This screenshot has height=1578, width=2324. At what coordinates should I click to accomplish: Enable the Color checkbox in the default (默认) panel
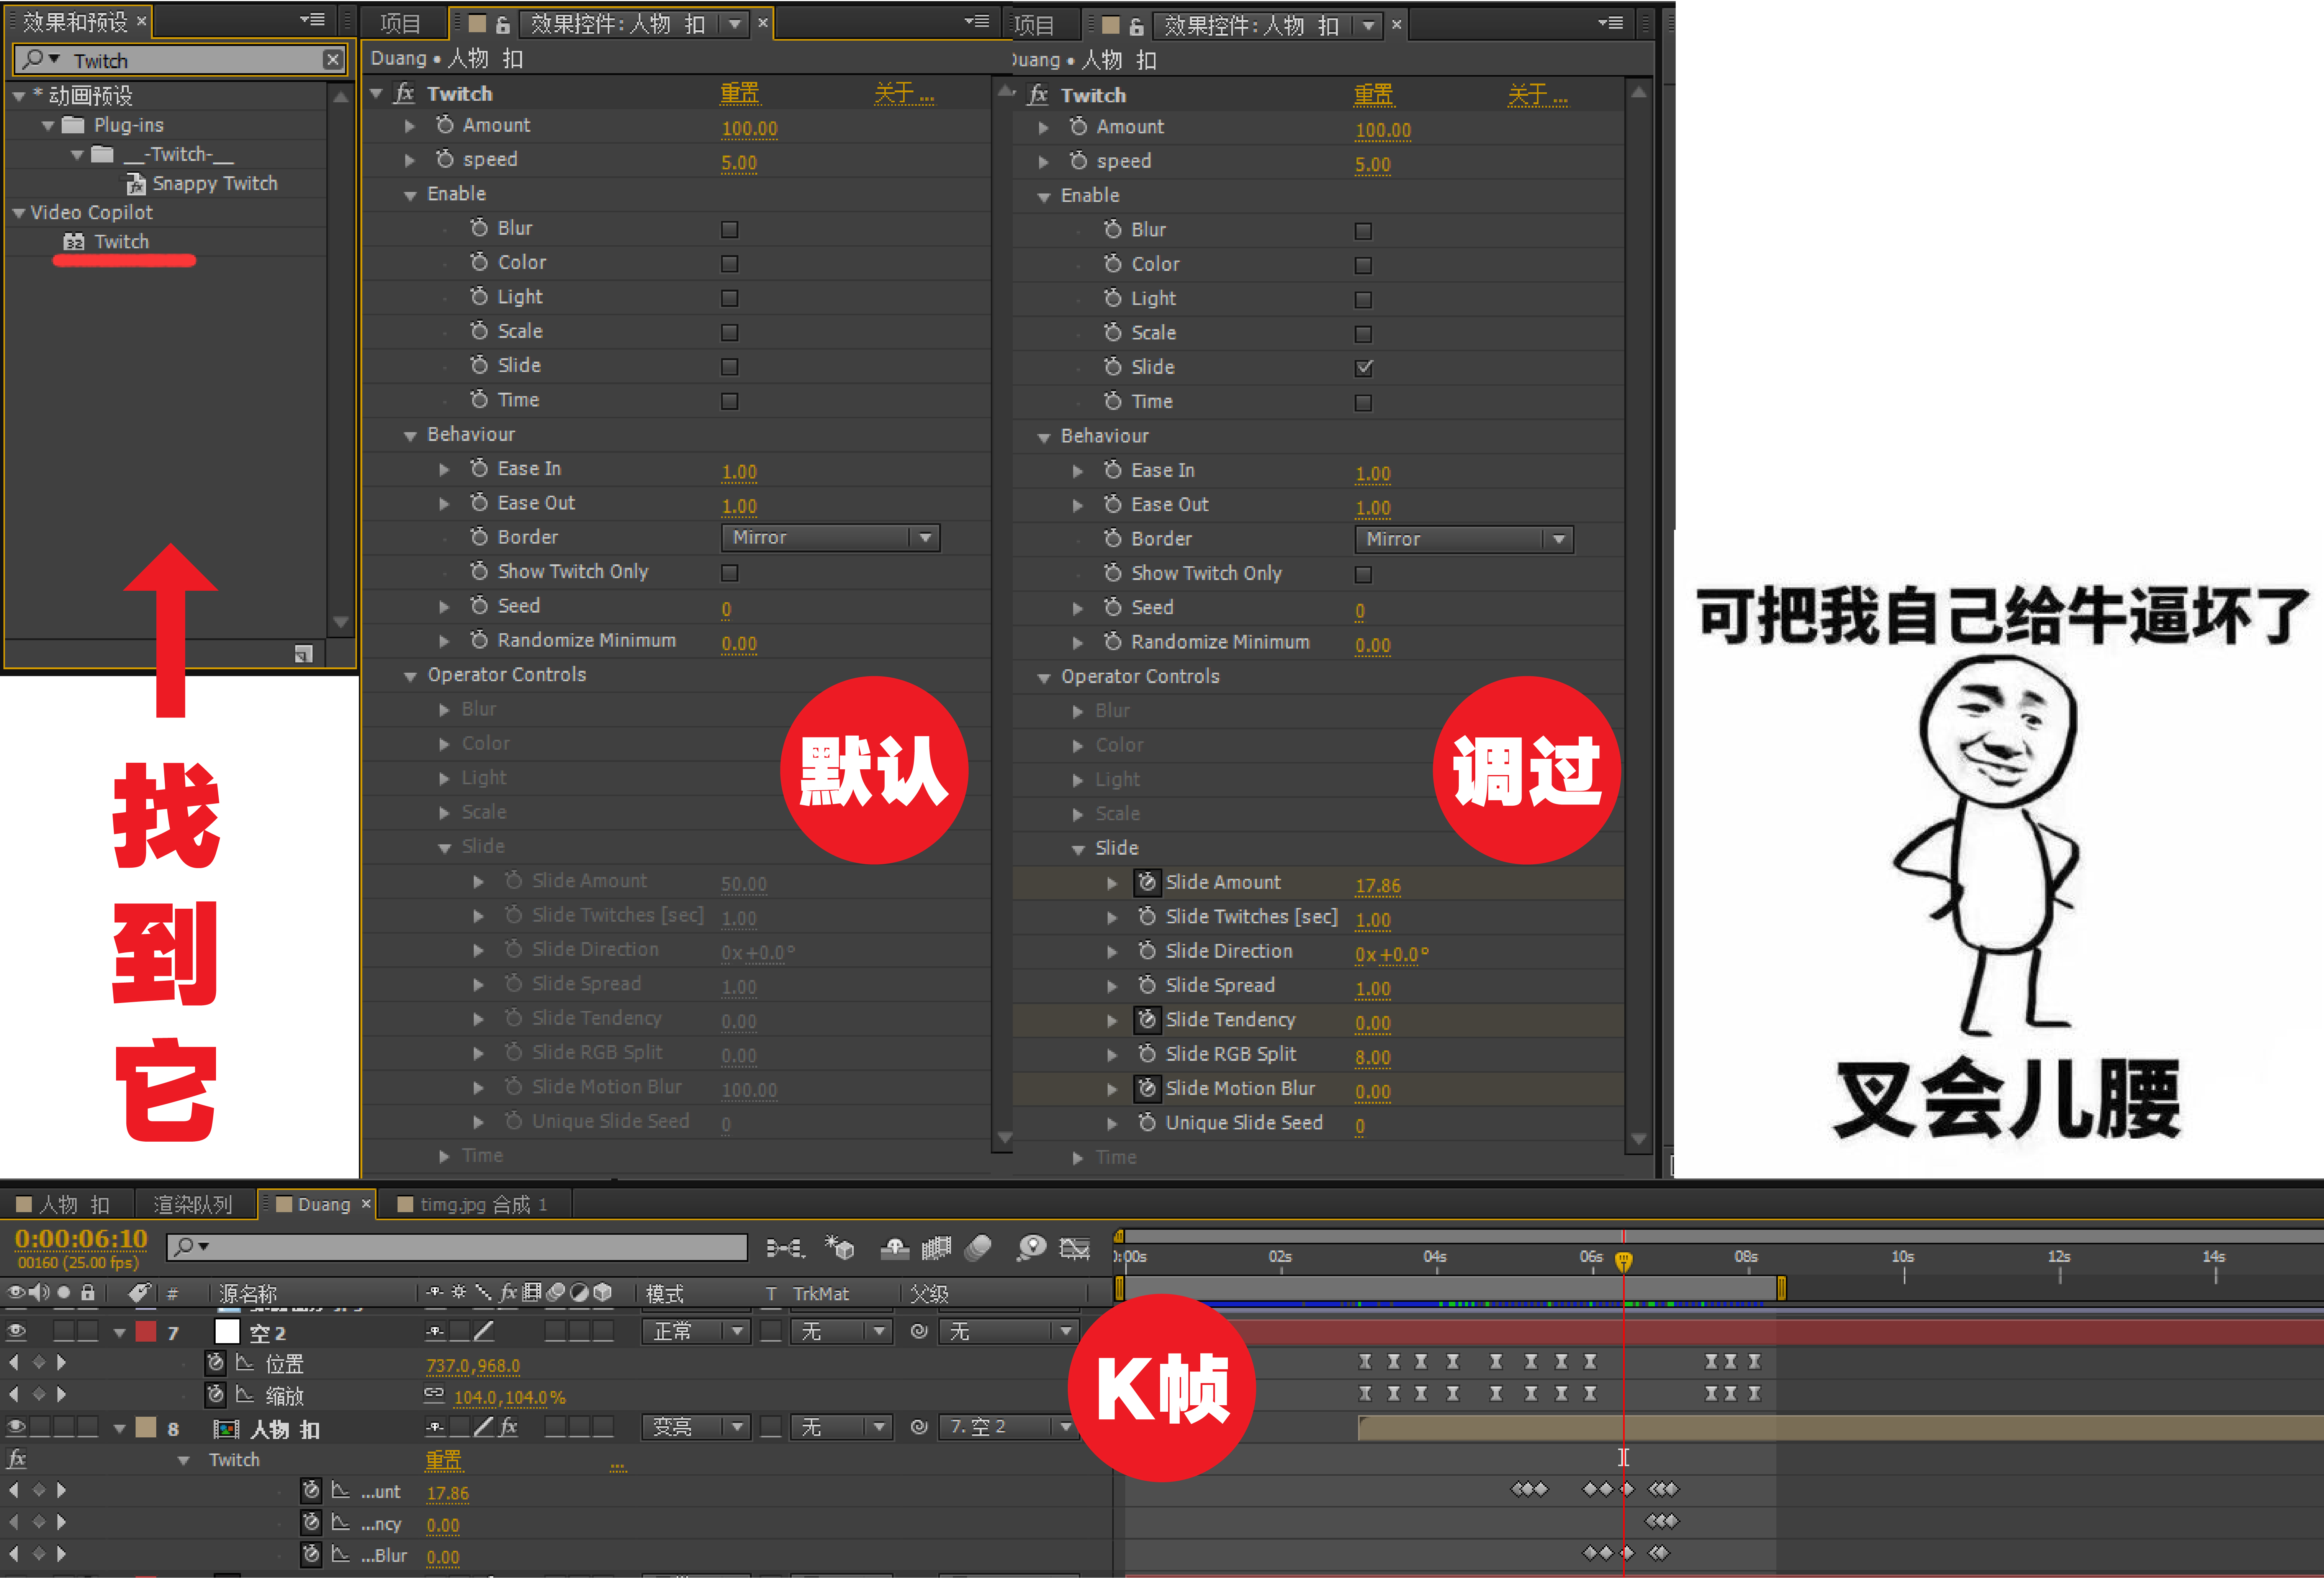(730, 264)
